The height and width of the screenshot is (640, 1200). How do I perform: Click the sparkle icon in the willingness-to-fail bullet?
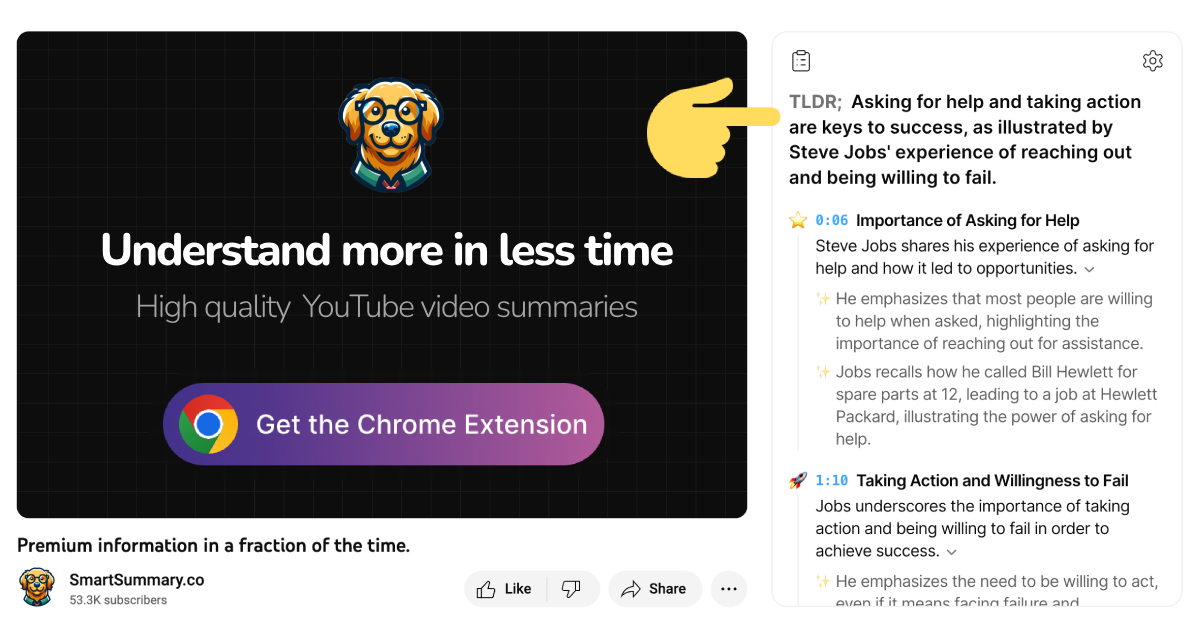[x=822, y=581]
